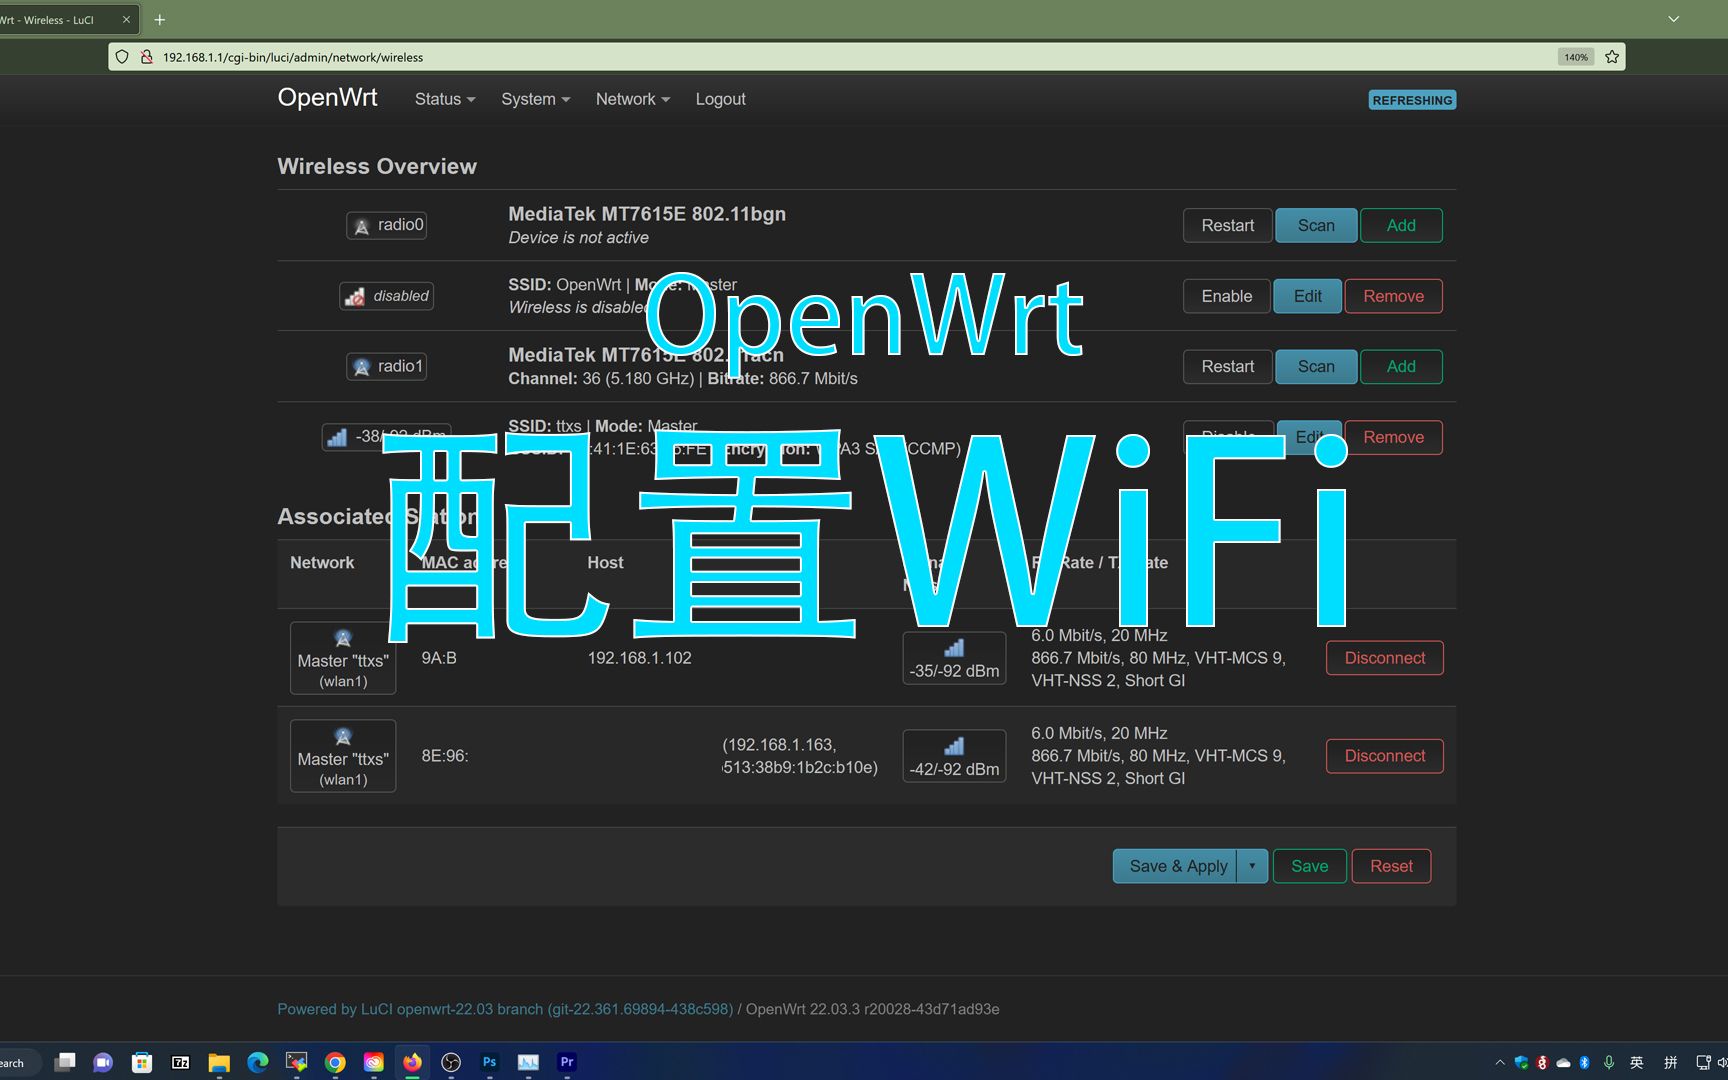The image size is (1728, 1080).
Task: Click the microphone tray icon
Action: [x=1609, y=1063]
